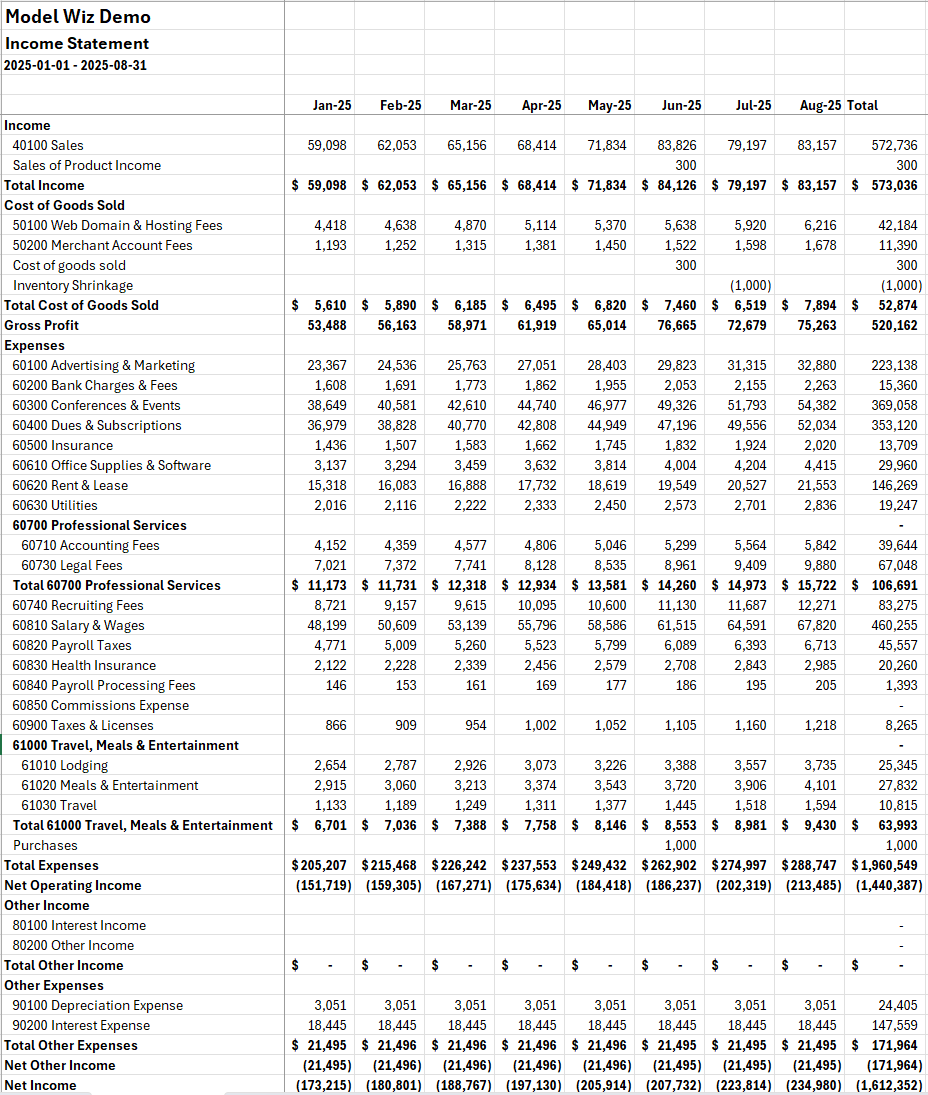Click the Total Expenses total $1,960,549 cell
Screen dimensions: 928x1095
[x=885, y=865]
